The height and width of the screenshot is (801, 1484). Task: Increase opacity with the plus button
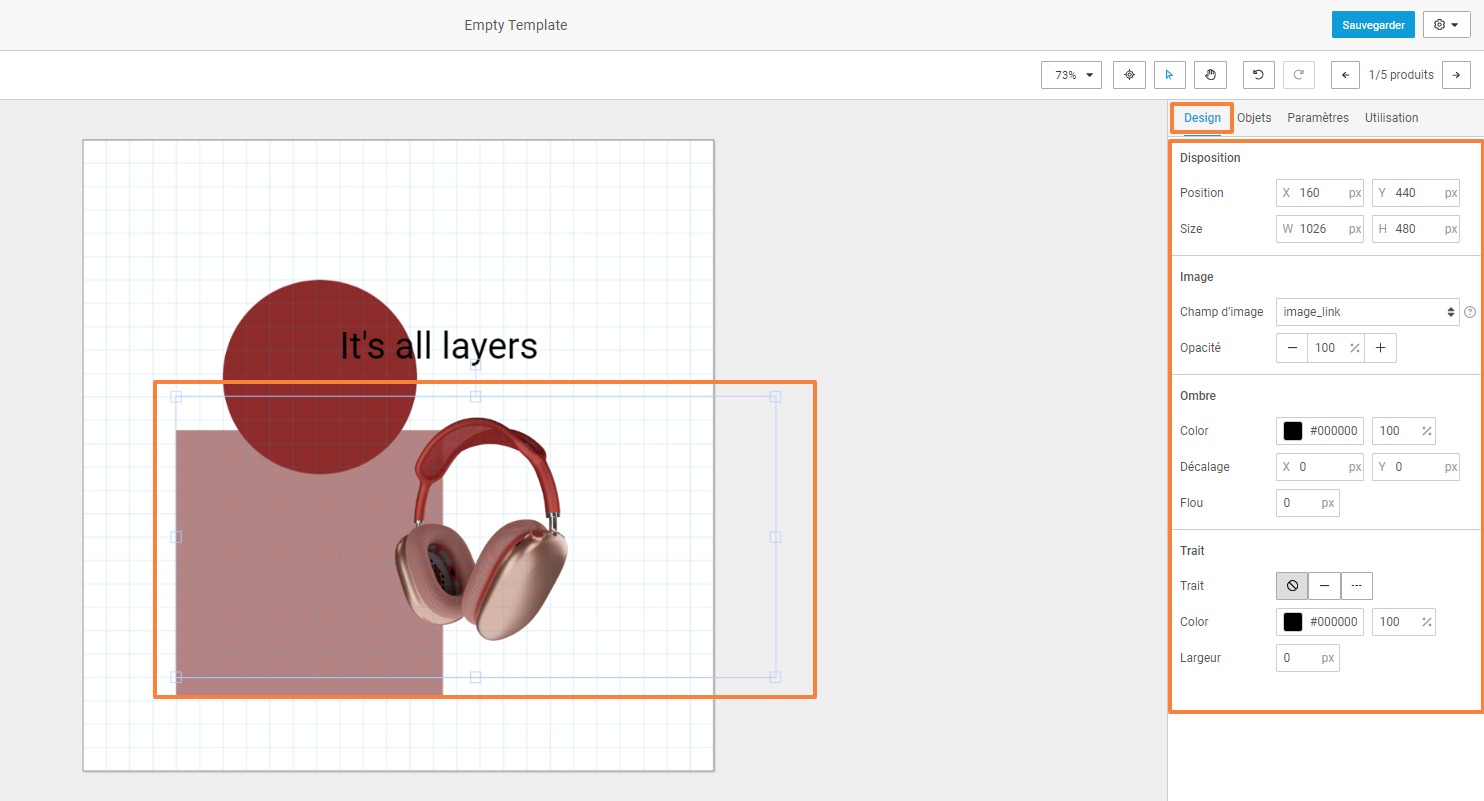coord(1380,348)
